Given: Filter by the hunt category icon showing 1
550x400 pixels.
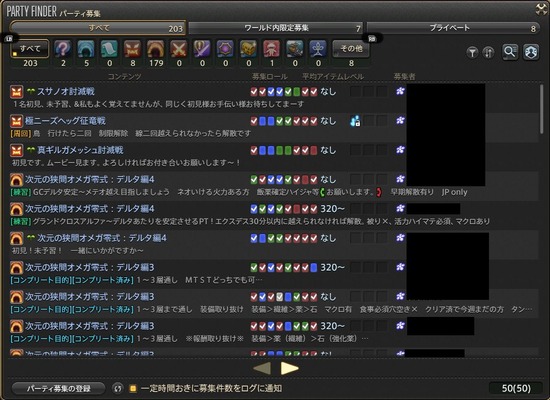Looking at the screenshot, I should pos(271,49).
